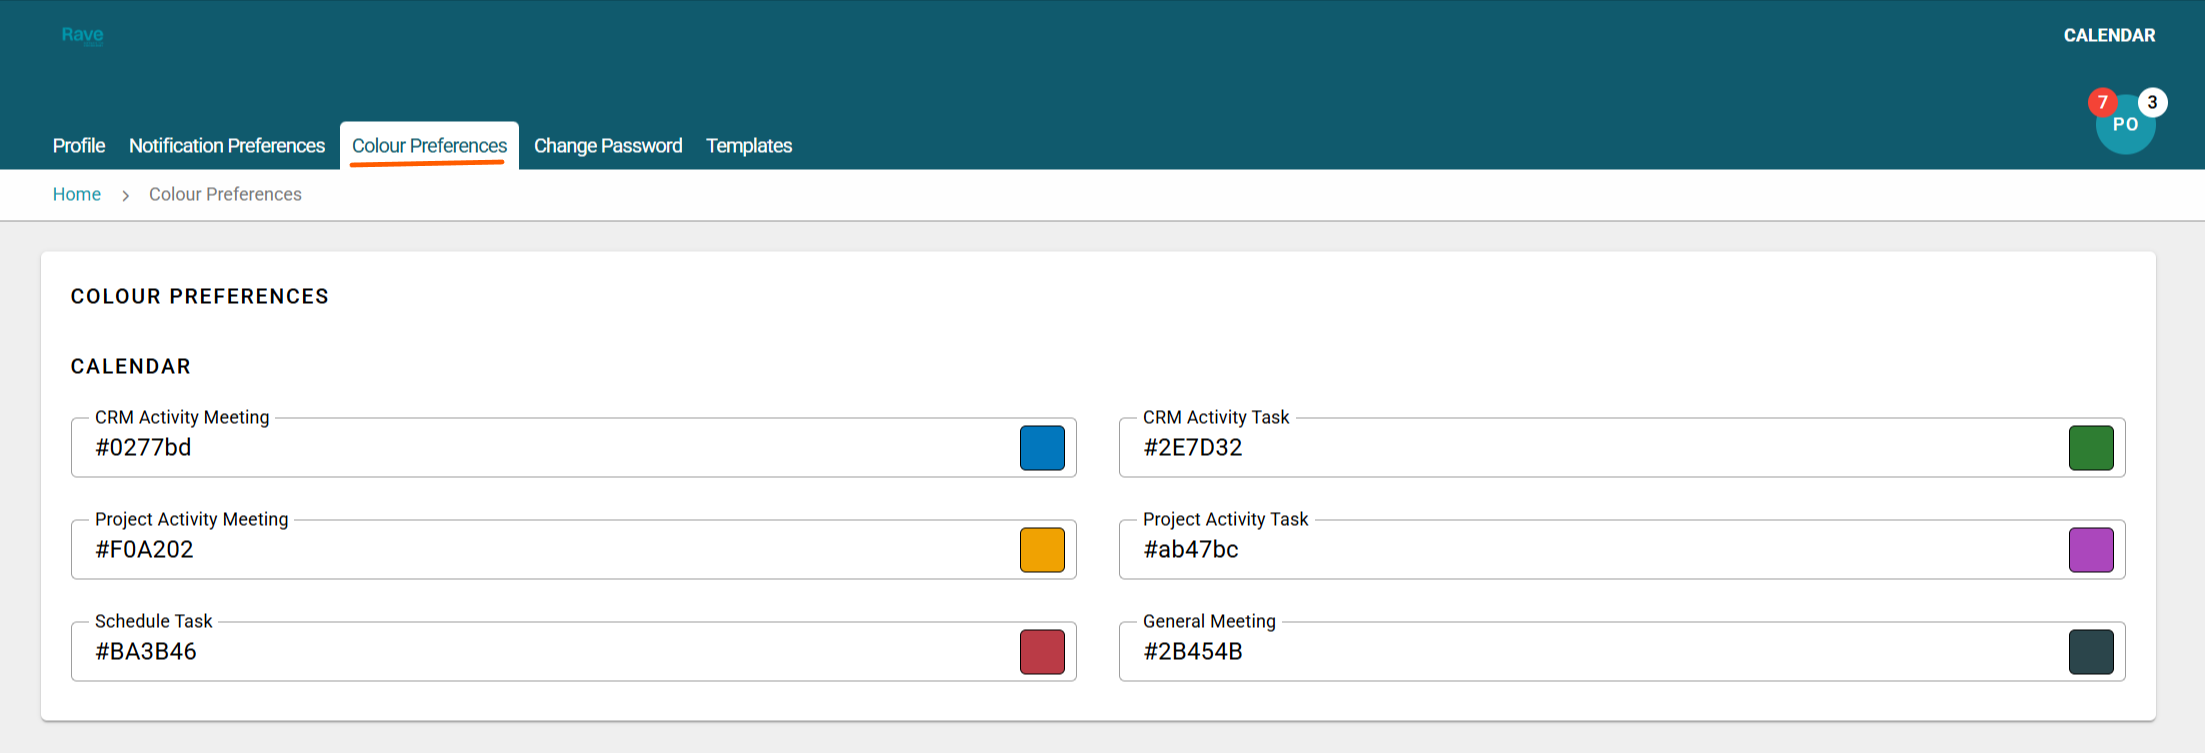Pick the orange Project Activity Meeting swatch

tap(1042, 550)
